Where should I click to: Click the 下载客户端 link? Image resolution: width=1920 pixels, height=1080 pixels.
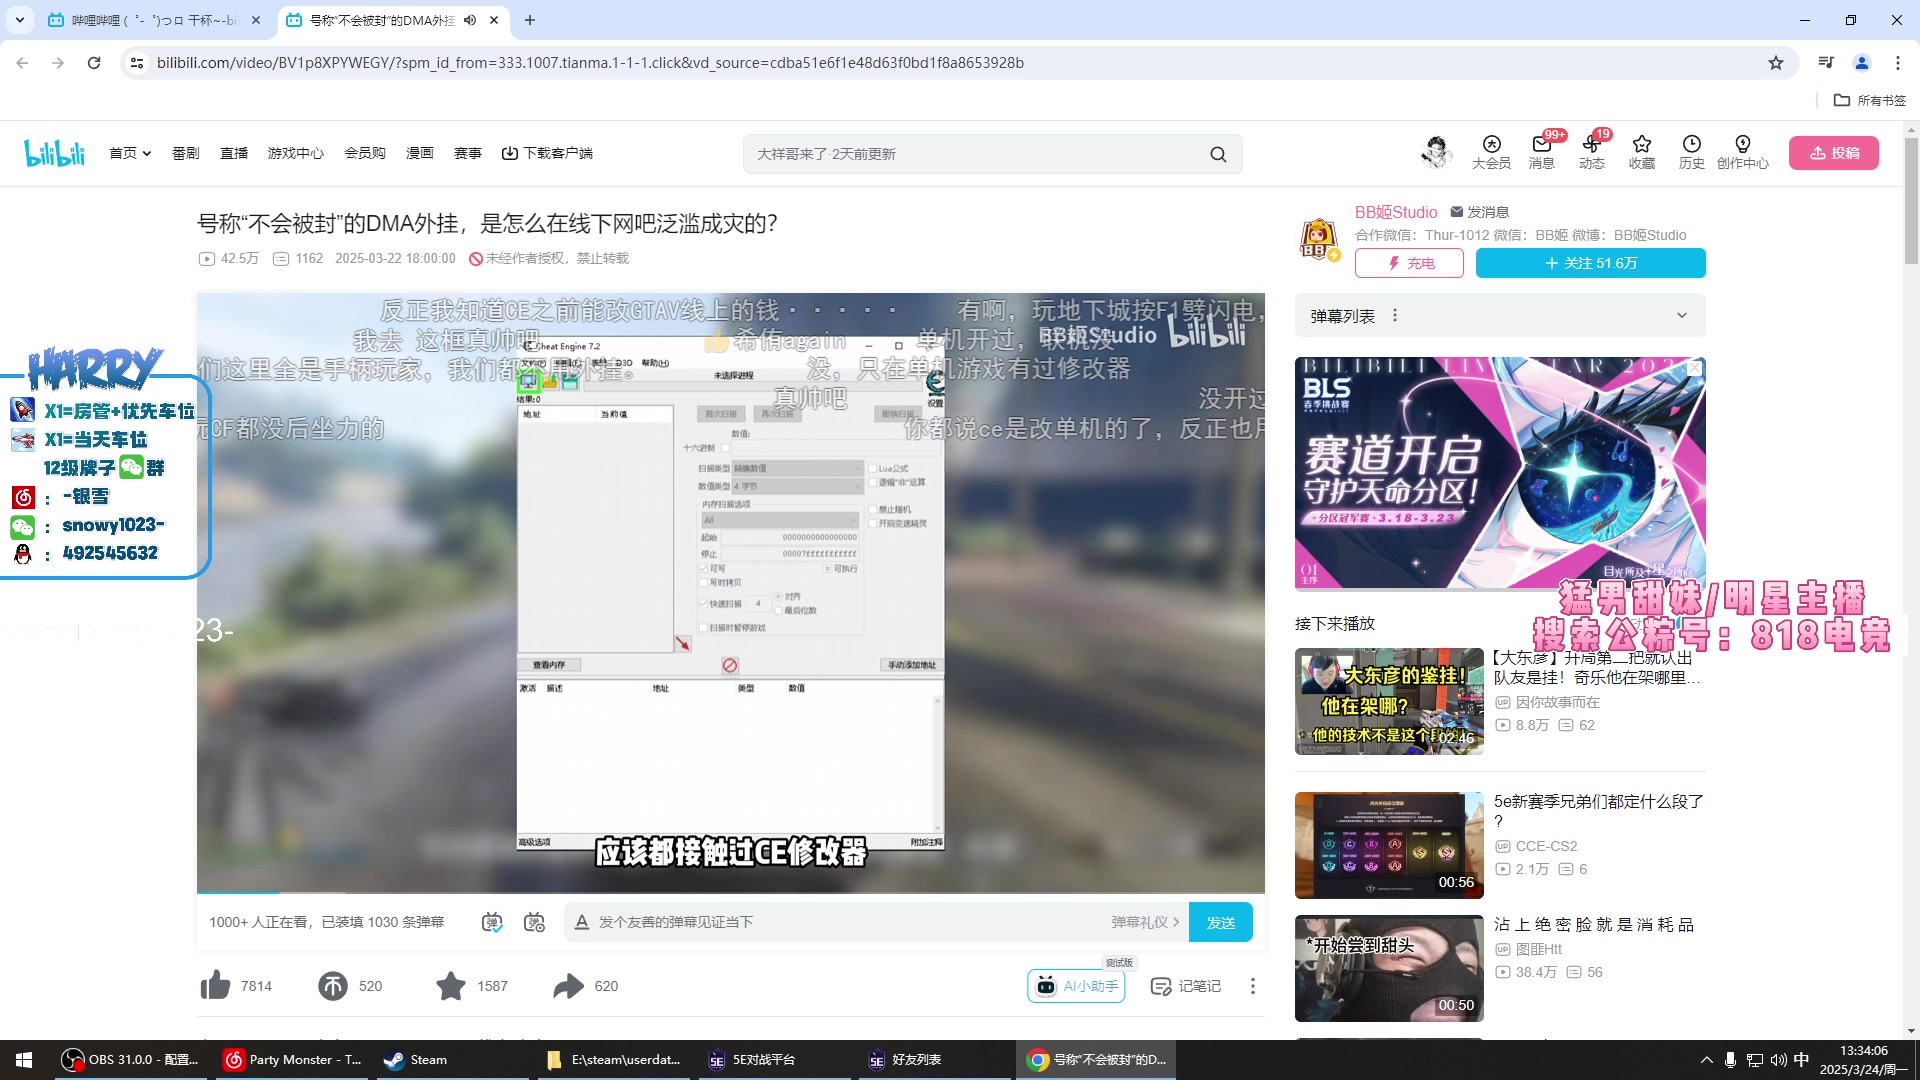(x=547, y=153)
